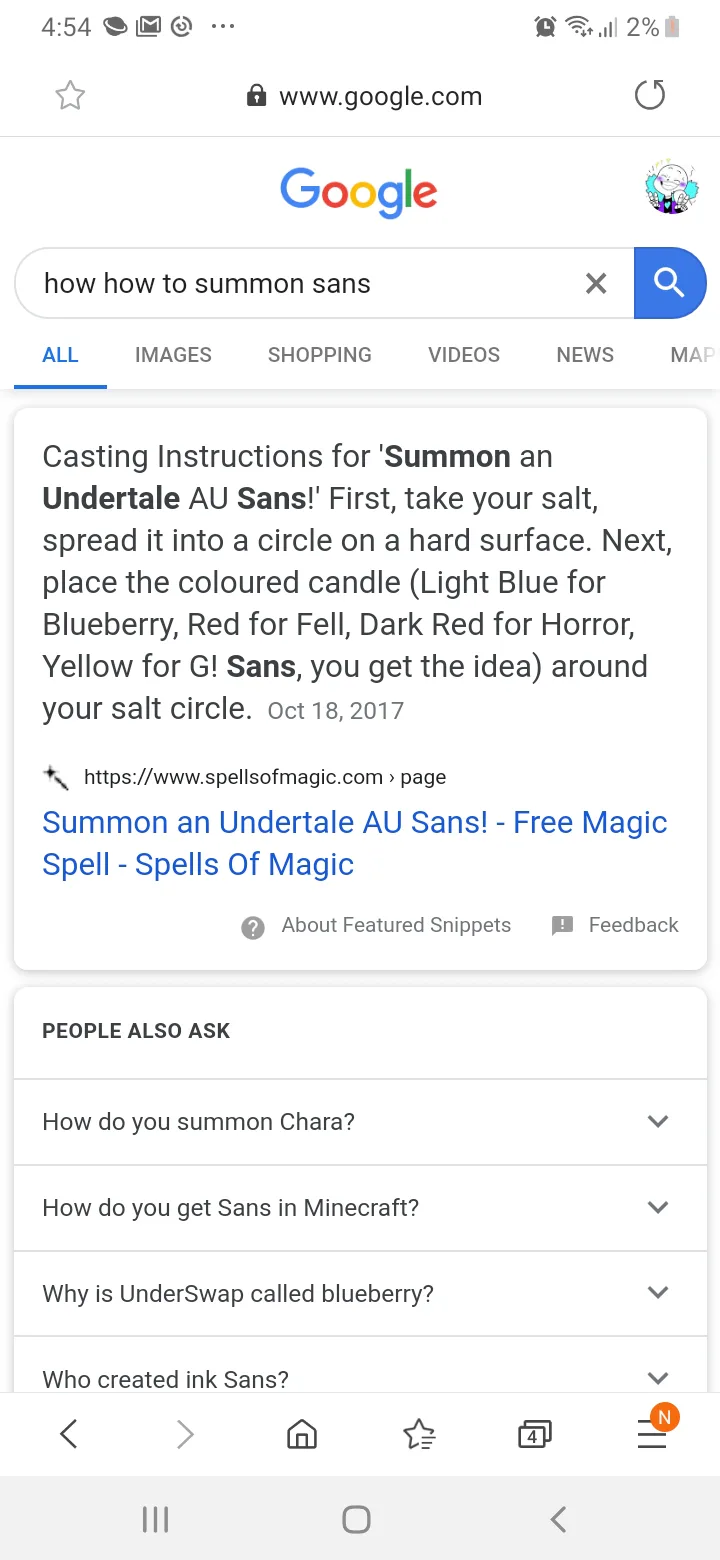Expand "How do you get Sans in Minecraft?"
Screen dimensions: 720x1560
click(360, 1208)
